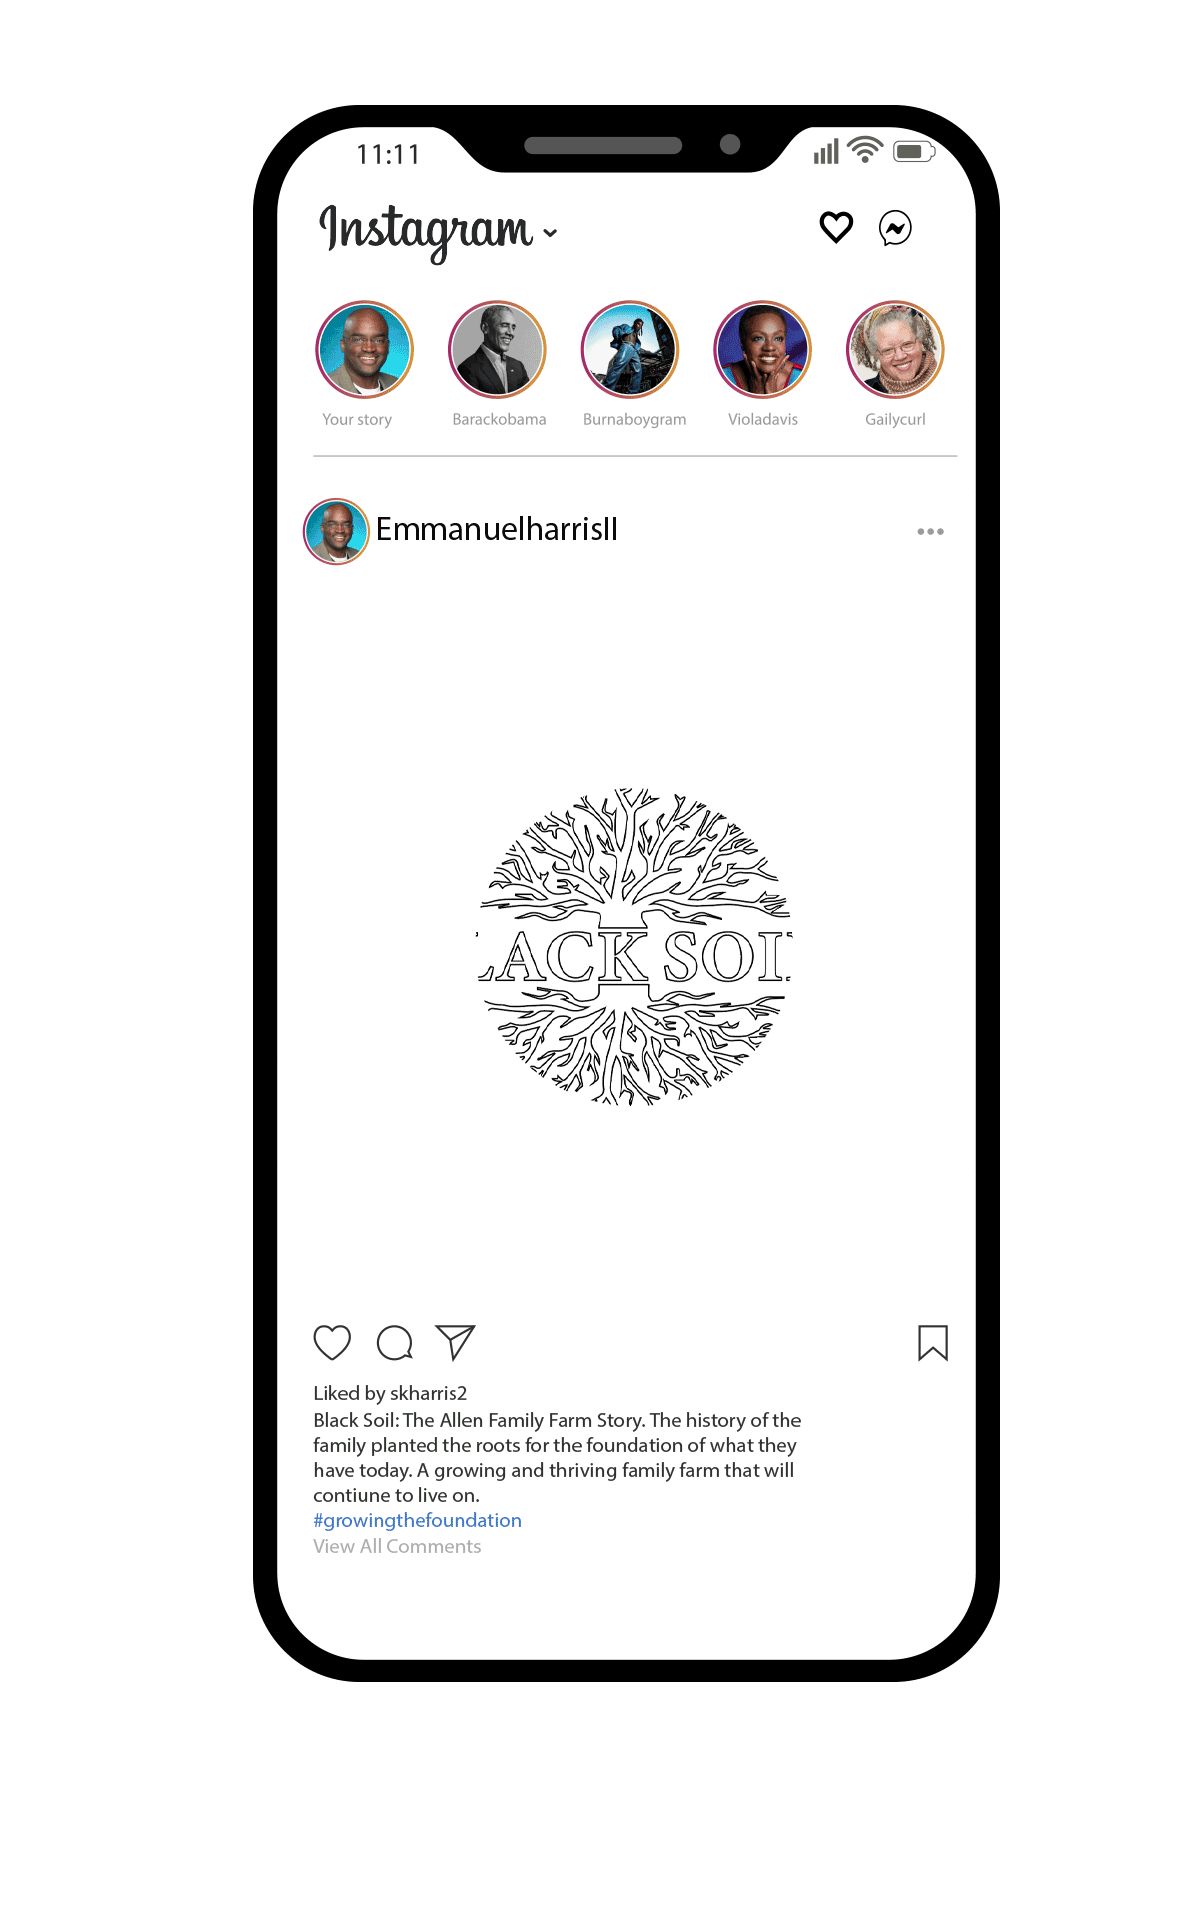
Task: View the Gailycurl story
Action: tap(895, 349)
